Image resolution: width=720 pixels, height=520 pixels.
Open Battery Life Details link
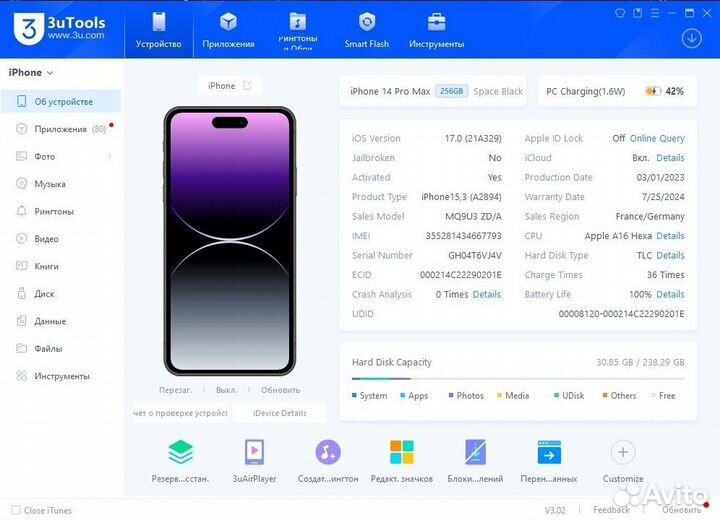[x=670, y=294]
